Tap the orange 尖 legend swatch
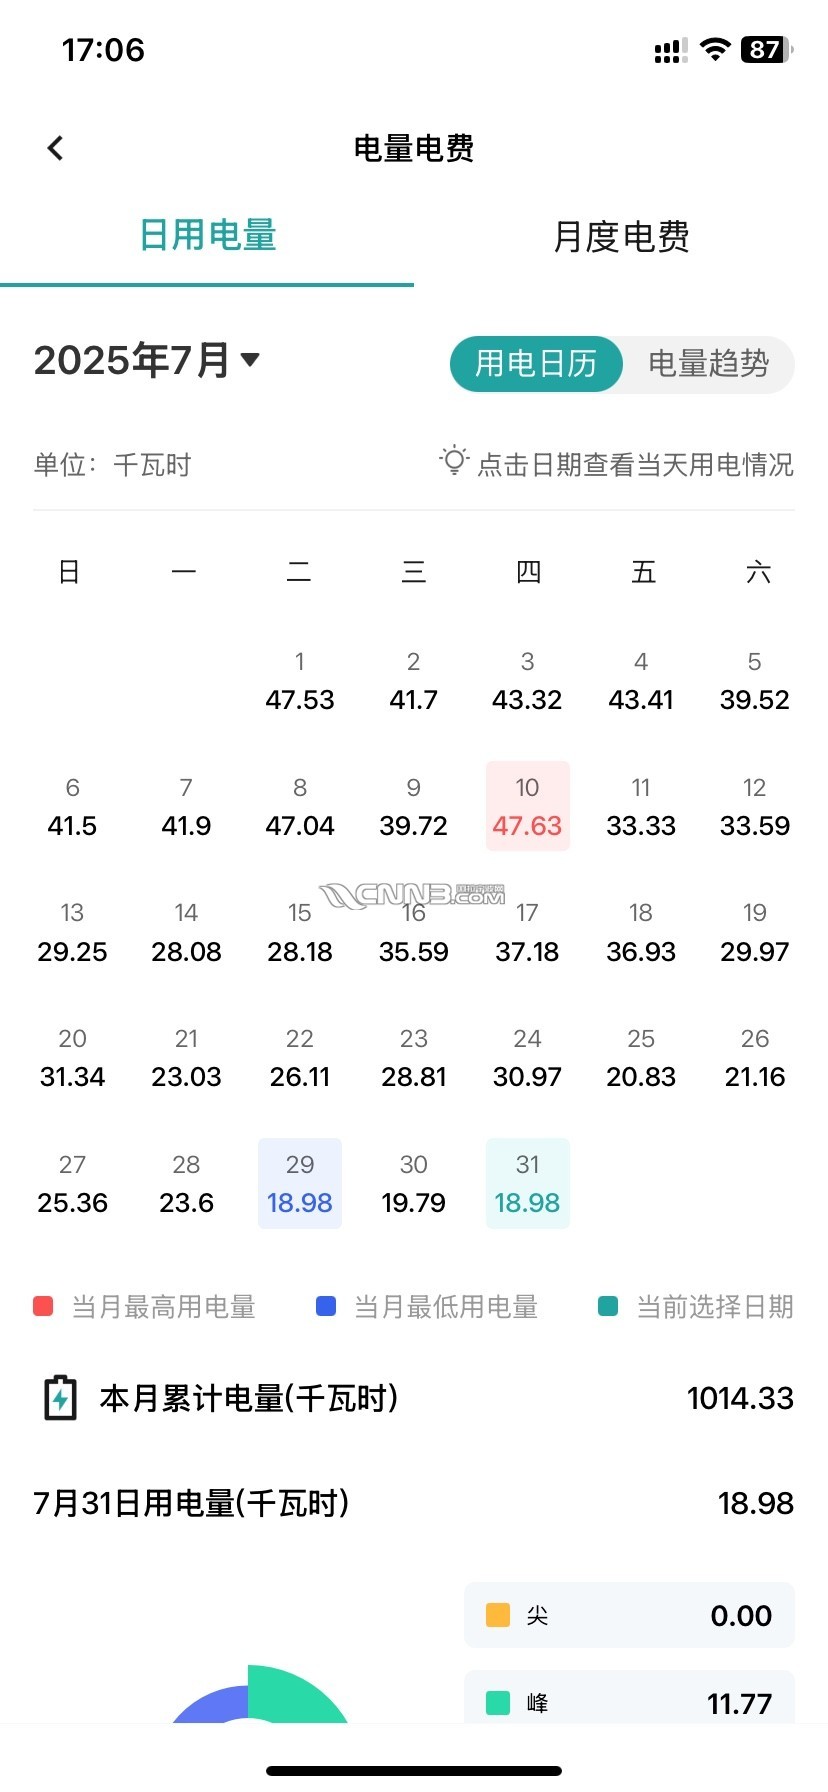Viewport: 828px width, 1792px height. tap(497, 1615)
